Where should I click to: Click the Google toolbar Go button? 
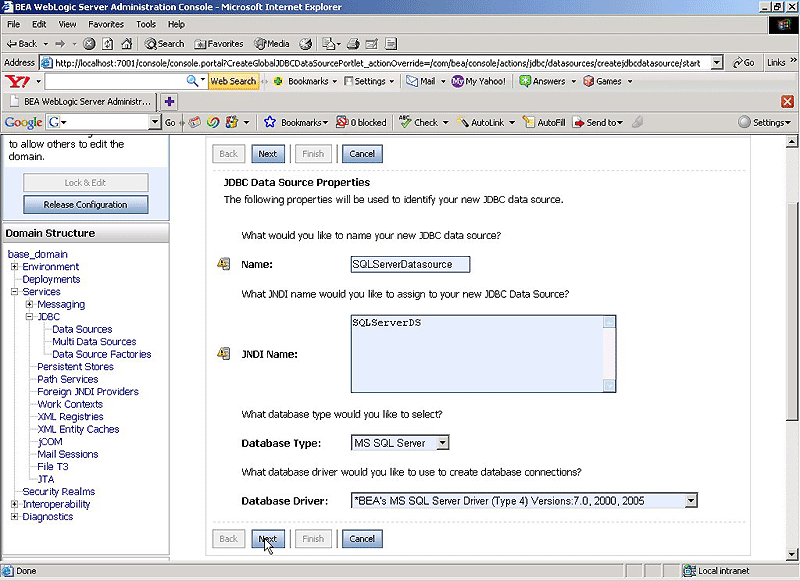pos(170,122)
